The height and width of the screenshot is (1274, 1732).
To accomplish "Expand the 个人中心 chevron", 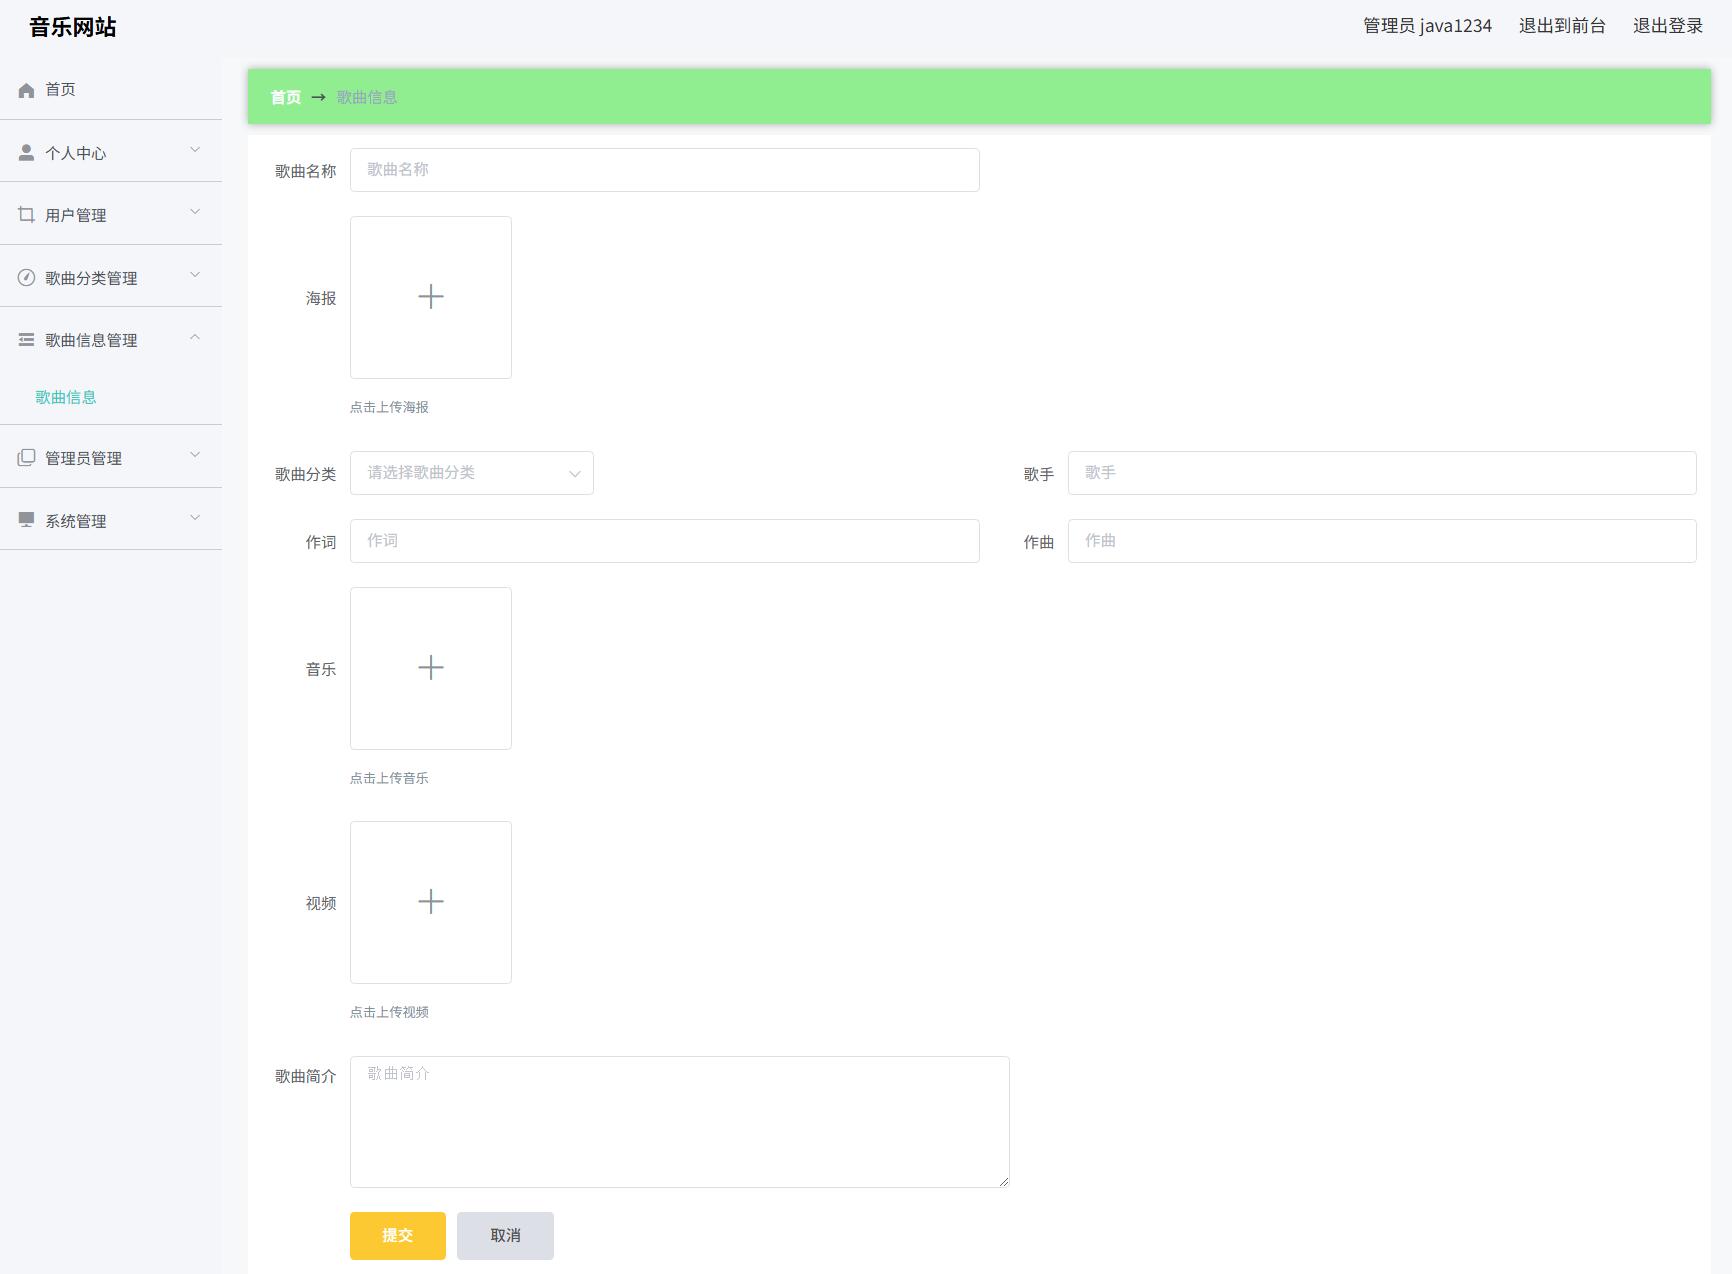I will point(195,150).
